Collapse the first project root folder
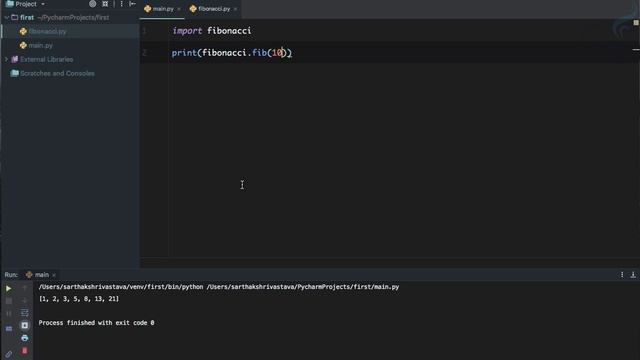The width and height of the screenshot is (640, 360). tap(6, 18)
